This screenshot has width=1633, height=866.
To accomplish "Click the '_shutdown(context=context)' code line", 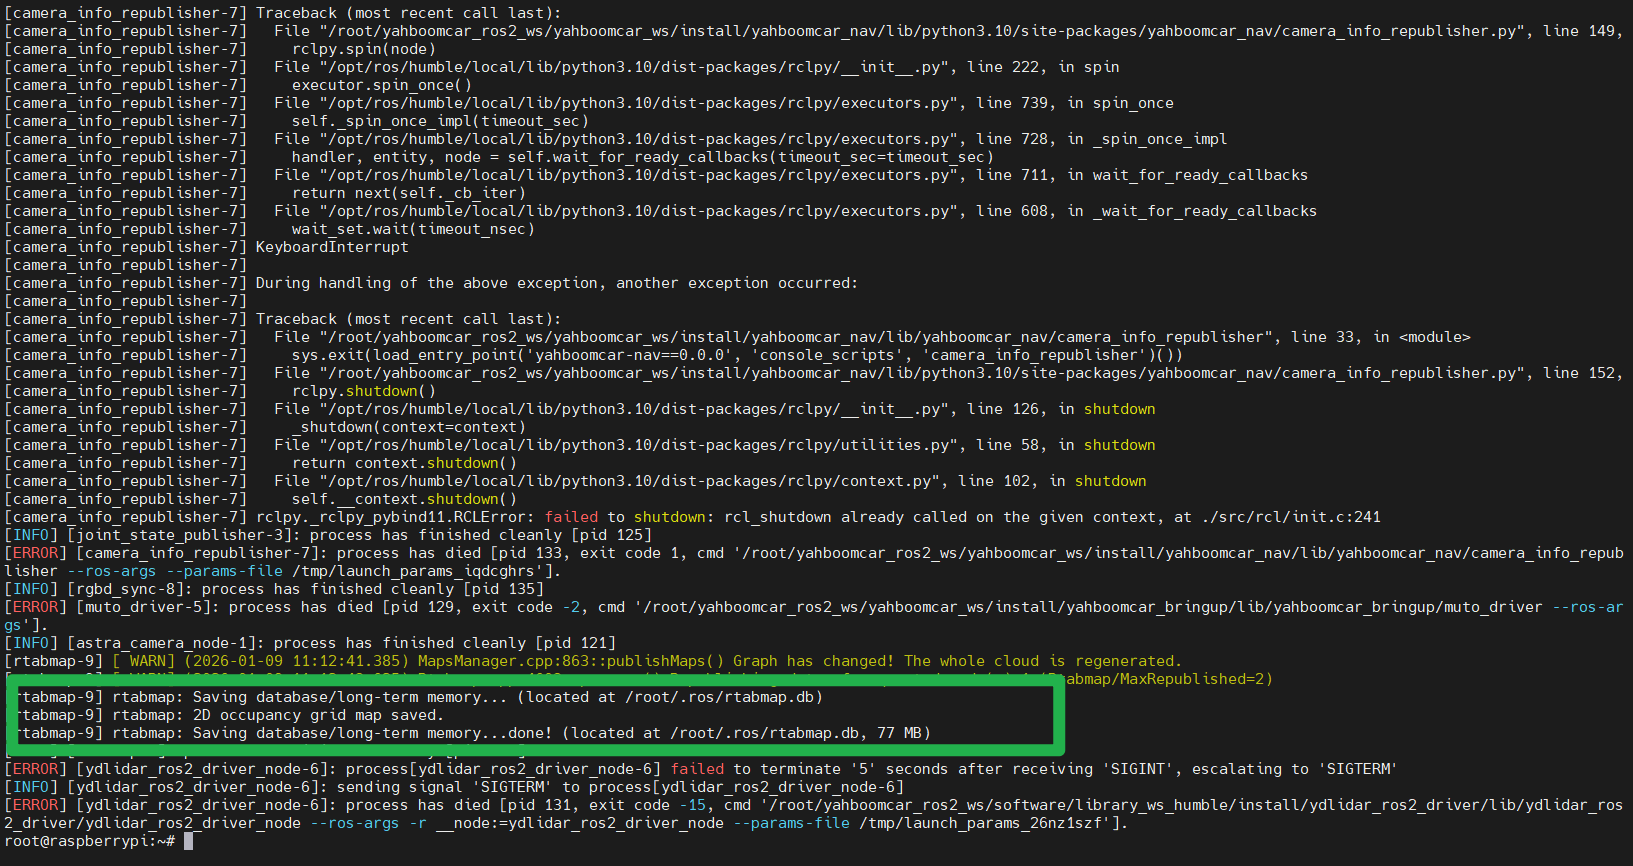I will [x=408, y=427].
